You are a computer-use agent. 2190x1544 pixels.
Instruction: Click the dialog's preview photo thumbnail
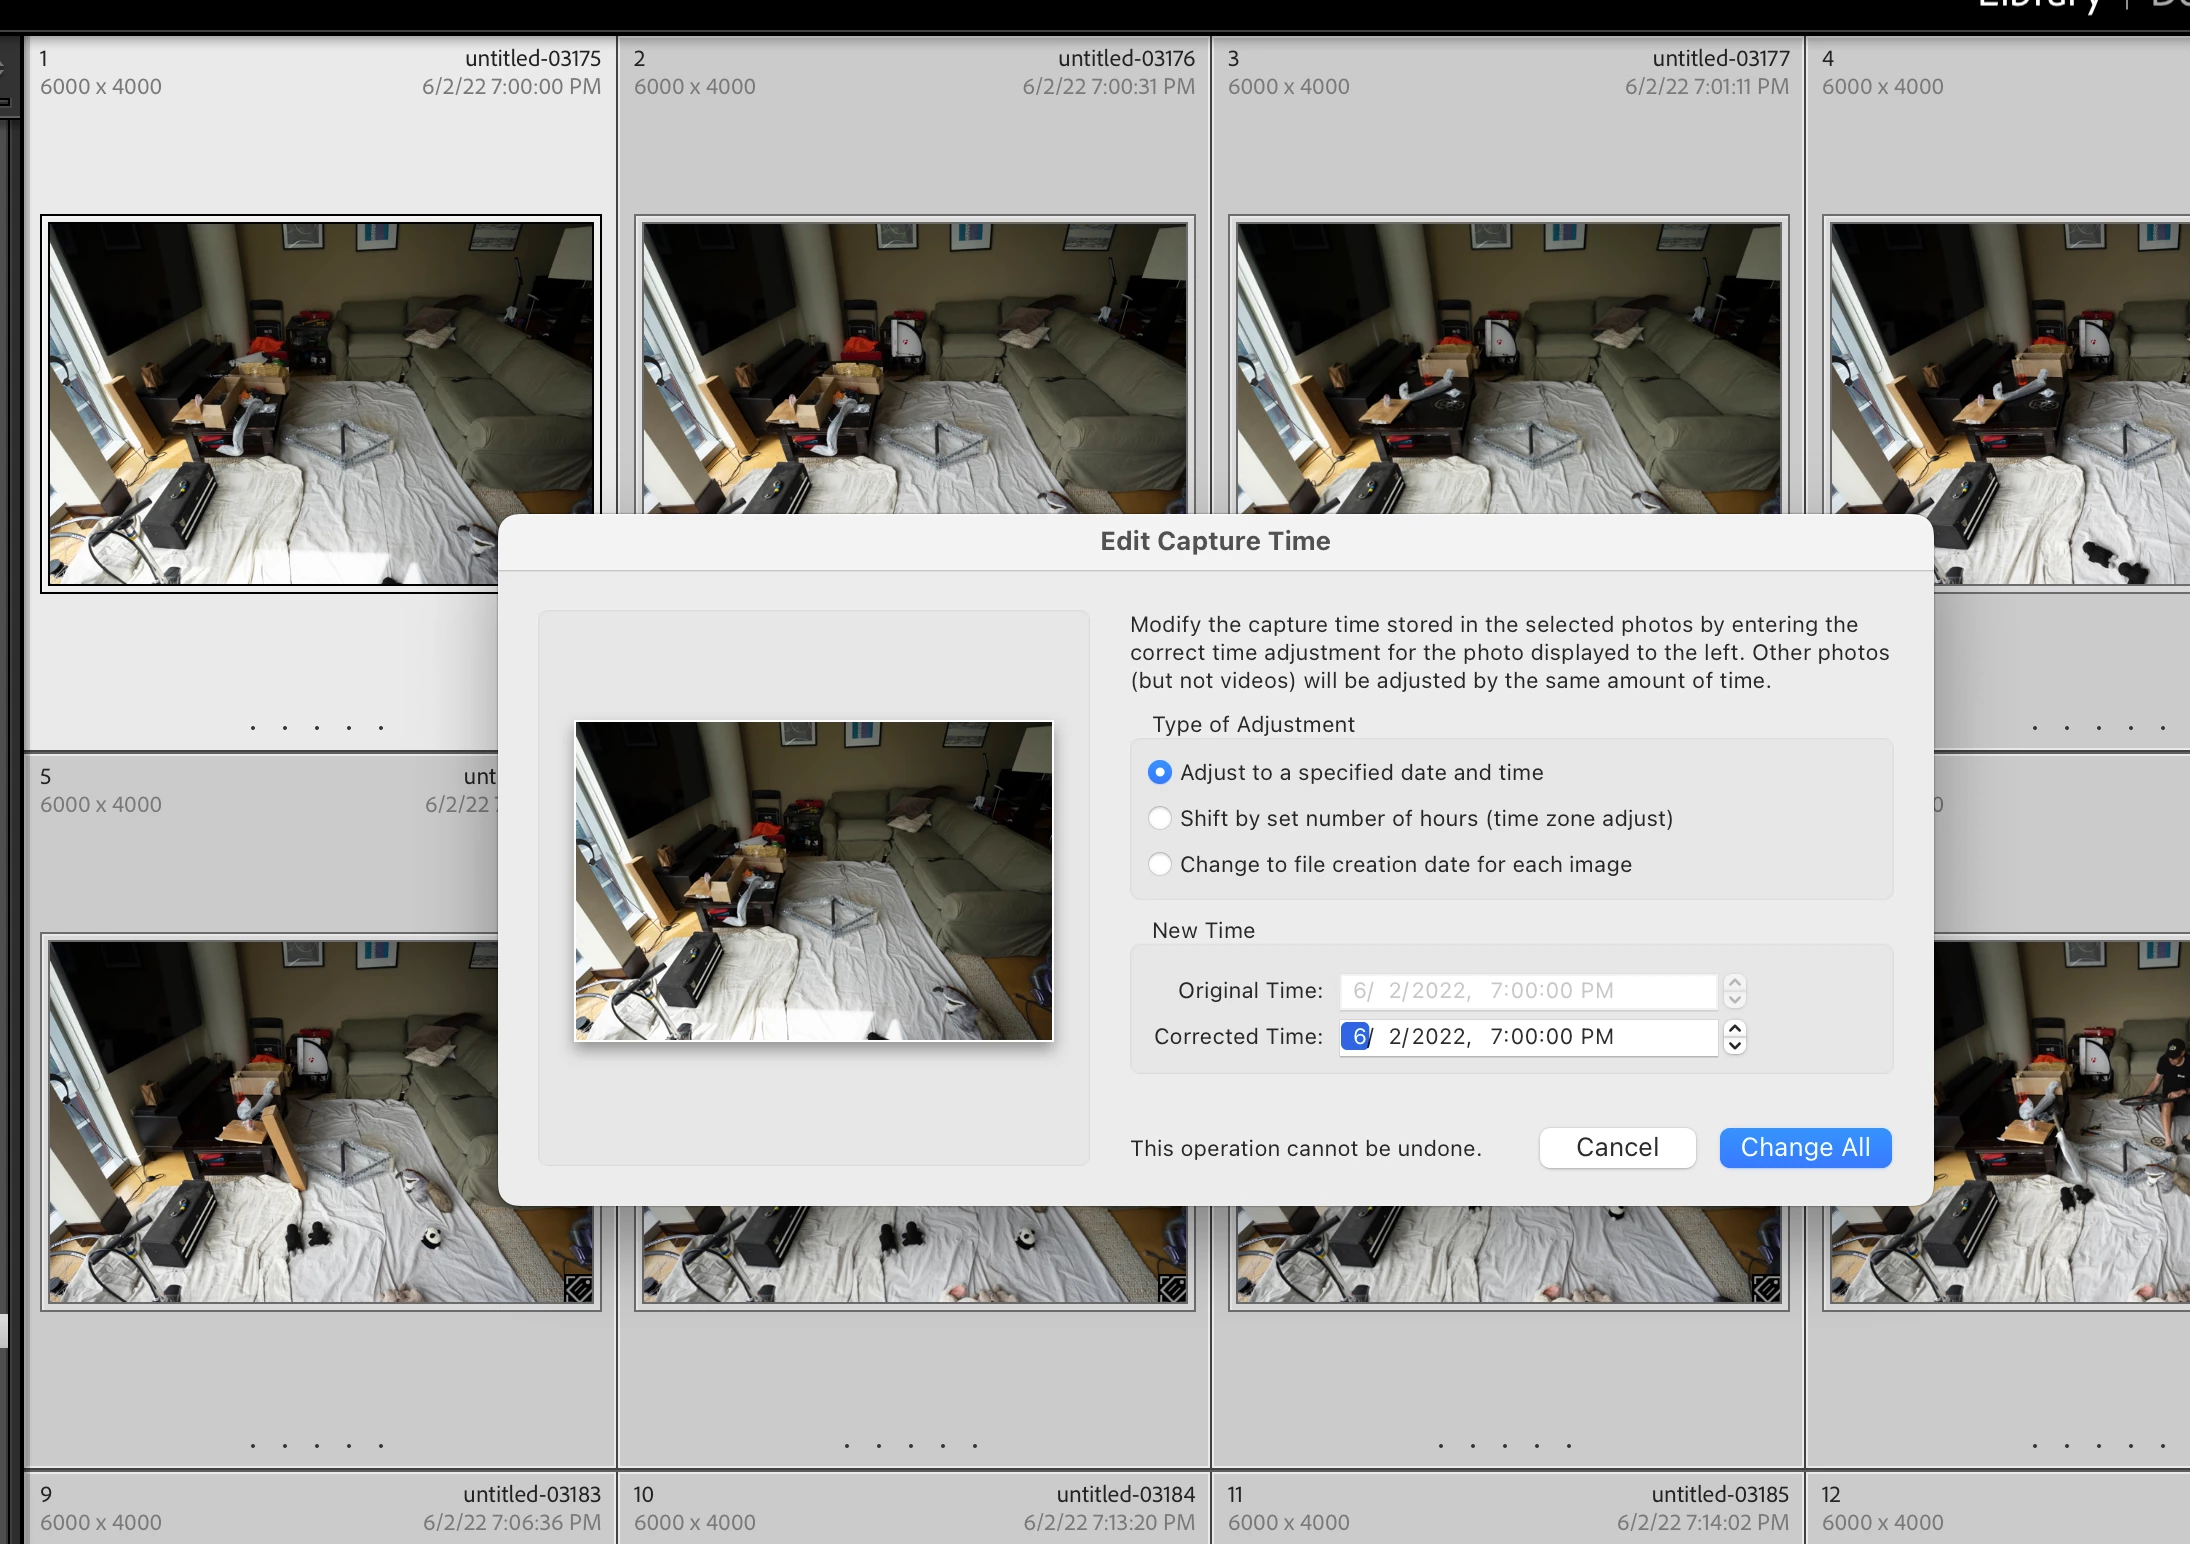813,880
